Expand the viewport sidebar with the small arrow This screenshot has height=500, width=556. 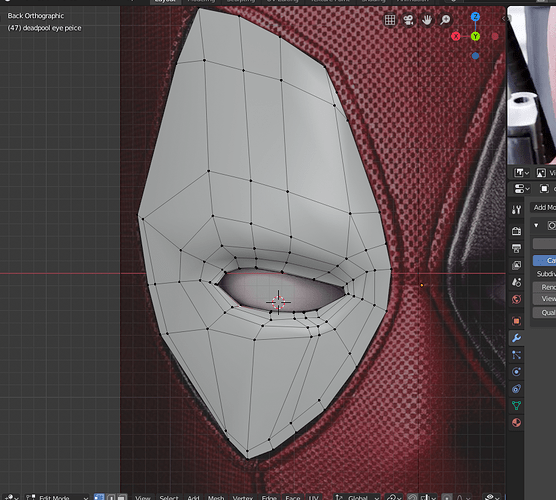[x=504, y=18]
